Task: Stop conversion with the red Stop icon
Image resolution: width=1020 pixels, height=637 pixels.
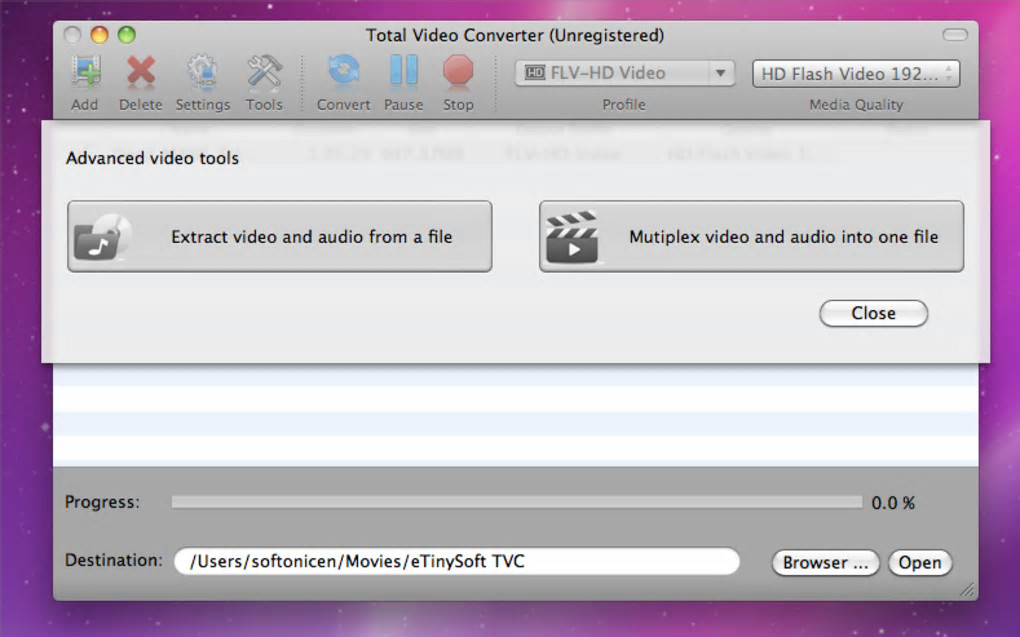Action: click(x=458, y=71)
